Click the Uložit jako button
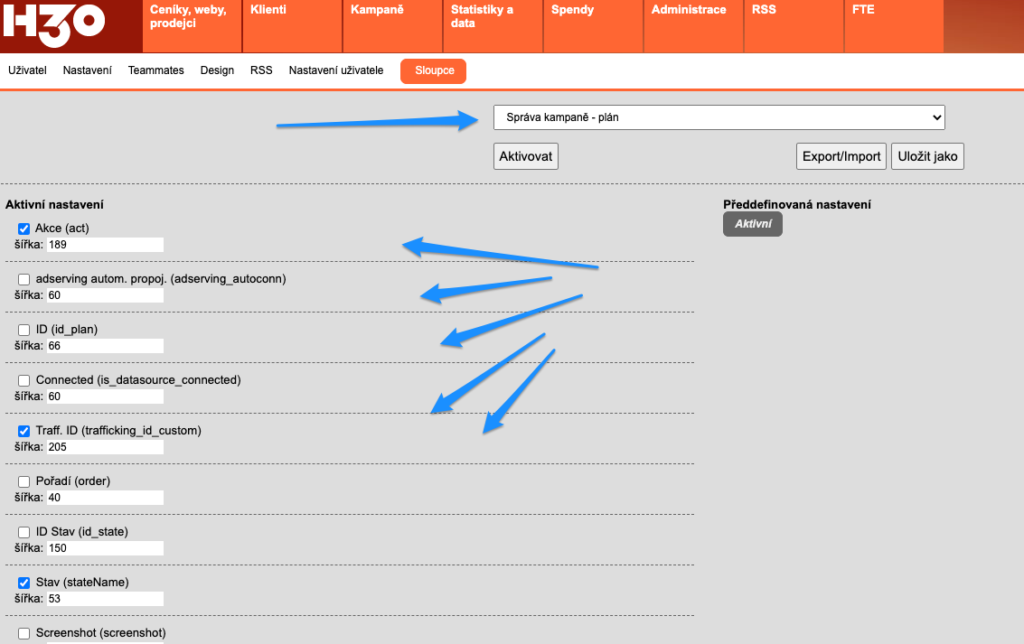Screen dimensions: 1024x644 [x=927, y=157]
